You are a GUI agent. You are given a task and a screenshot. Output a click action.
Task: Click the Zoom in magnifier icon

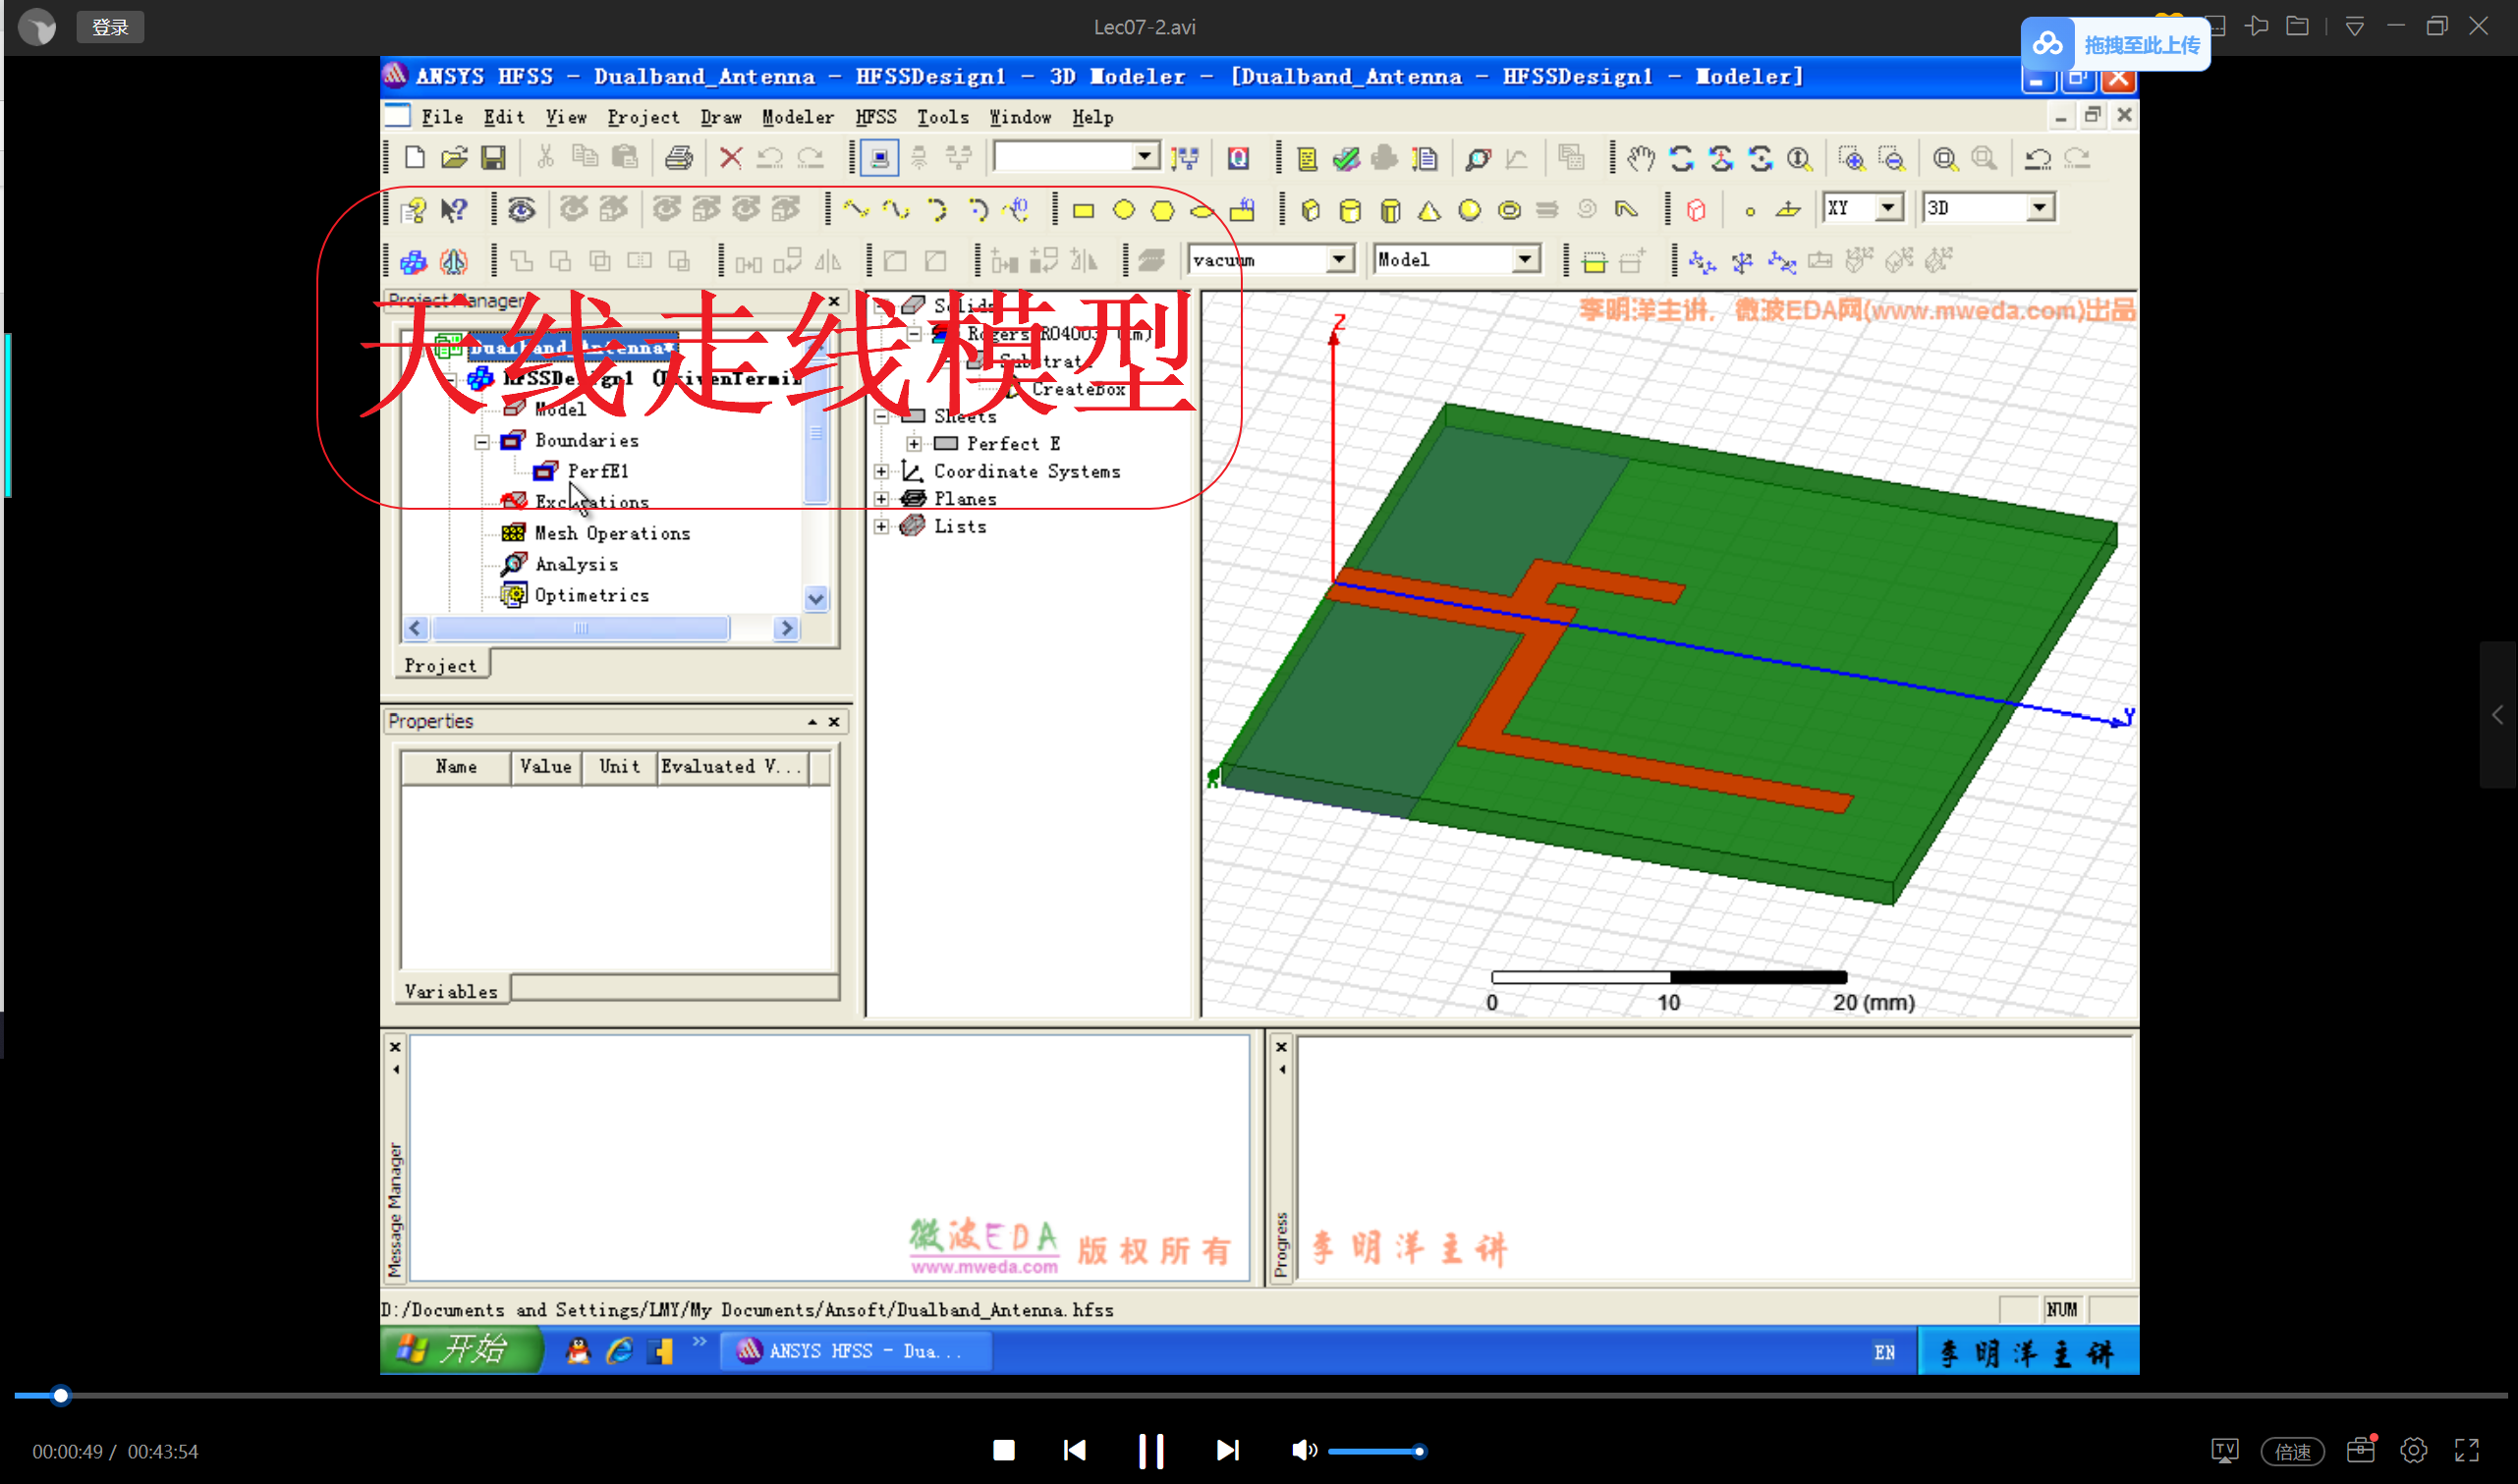(x=1851, y=158)
